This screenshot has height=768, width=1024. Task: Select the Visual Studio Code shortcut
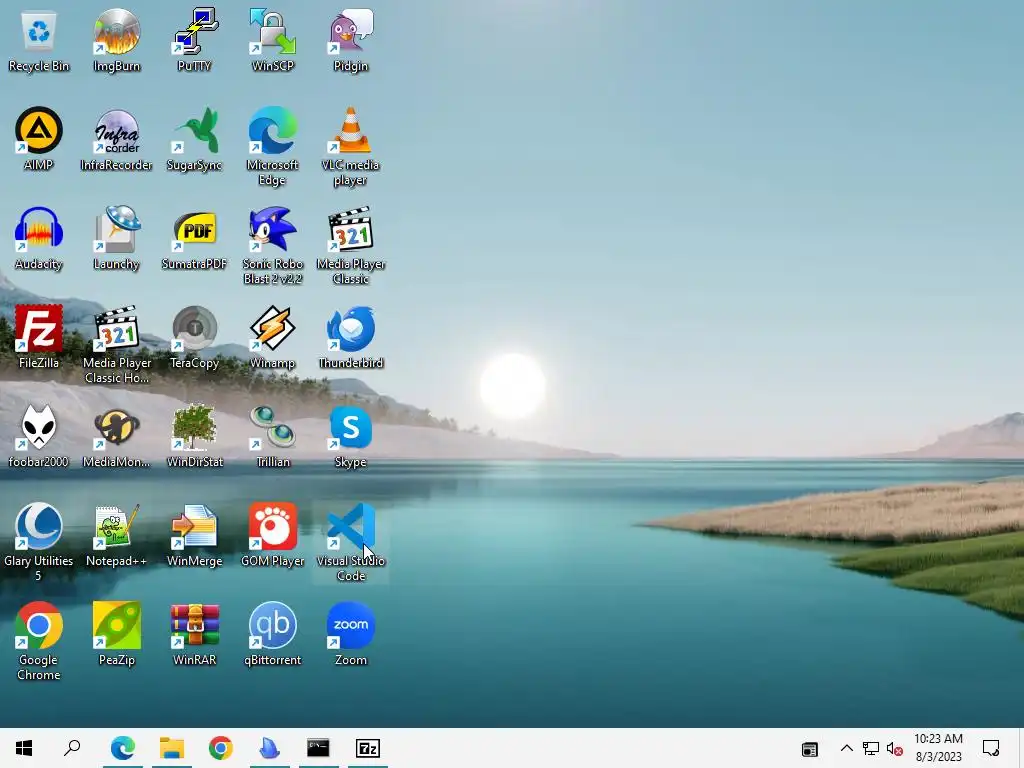351,542
